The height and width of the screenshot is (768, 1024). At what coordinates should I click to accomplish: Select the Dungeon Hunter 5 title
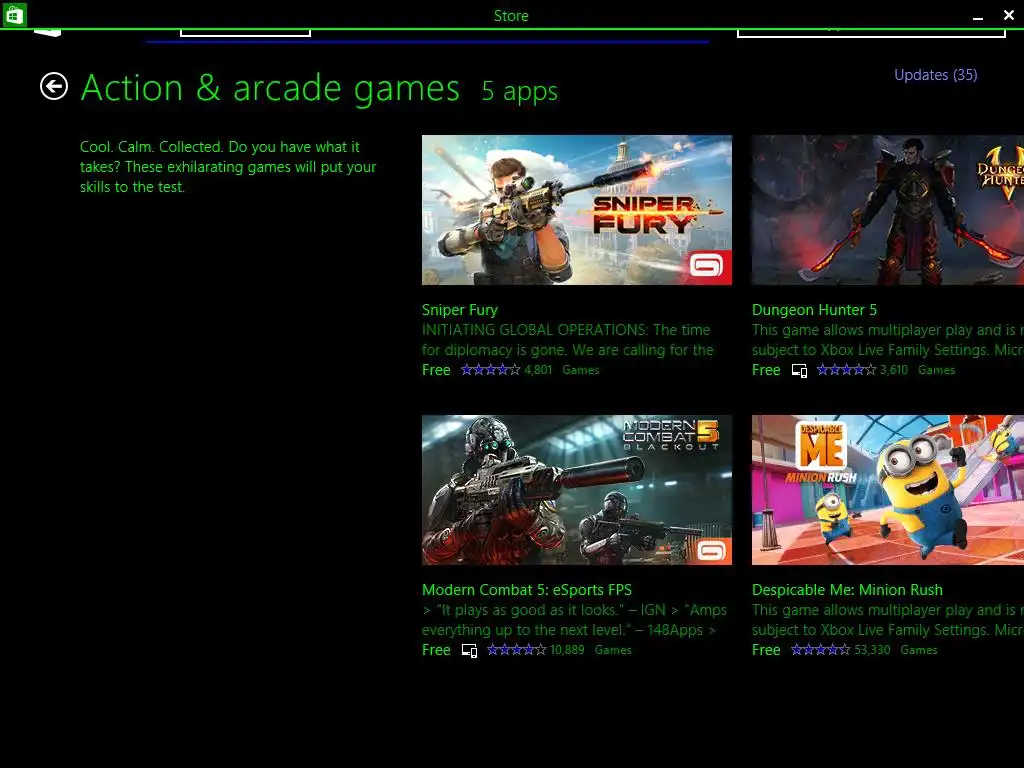814,310
